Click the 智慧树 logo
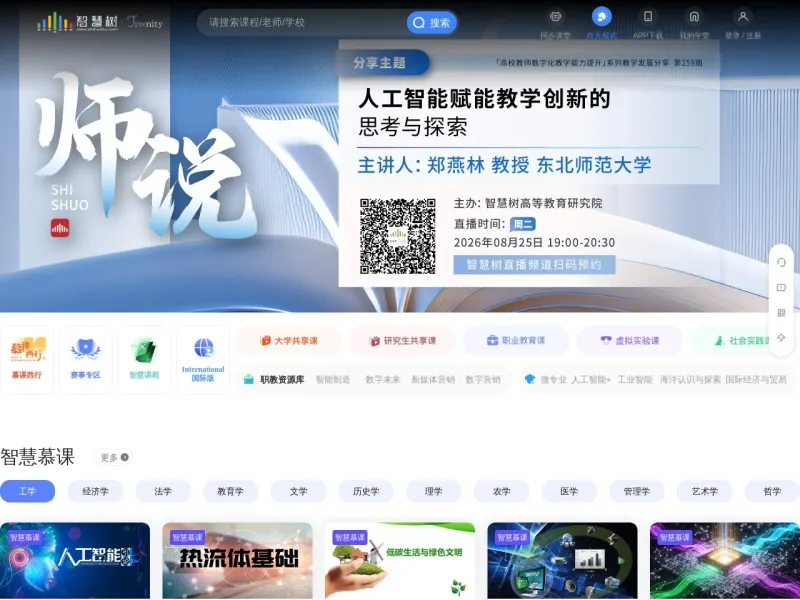 (x=78, y=22)
